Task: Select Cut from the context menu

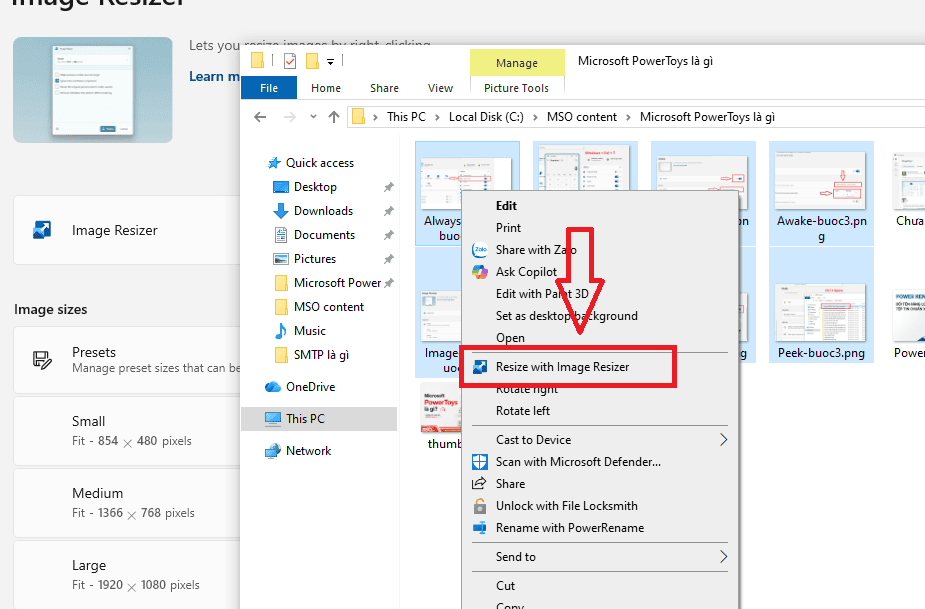Action: point(599,585)
